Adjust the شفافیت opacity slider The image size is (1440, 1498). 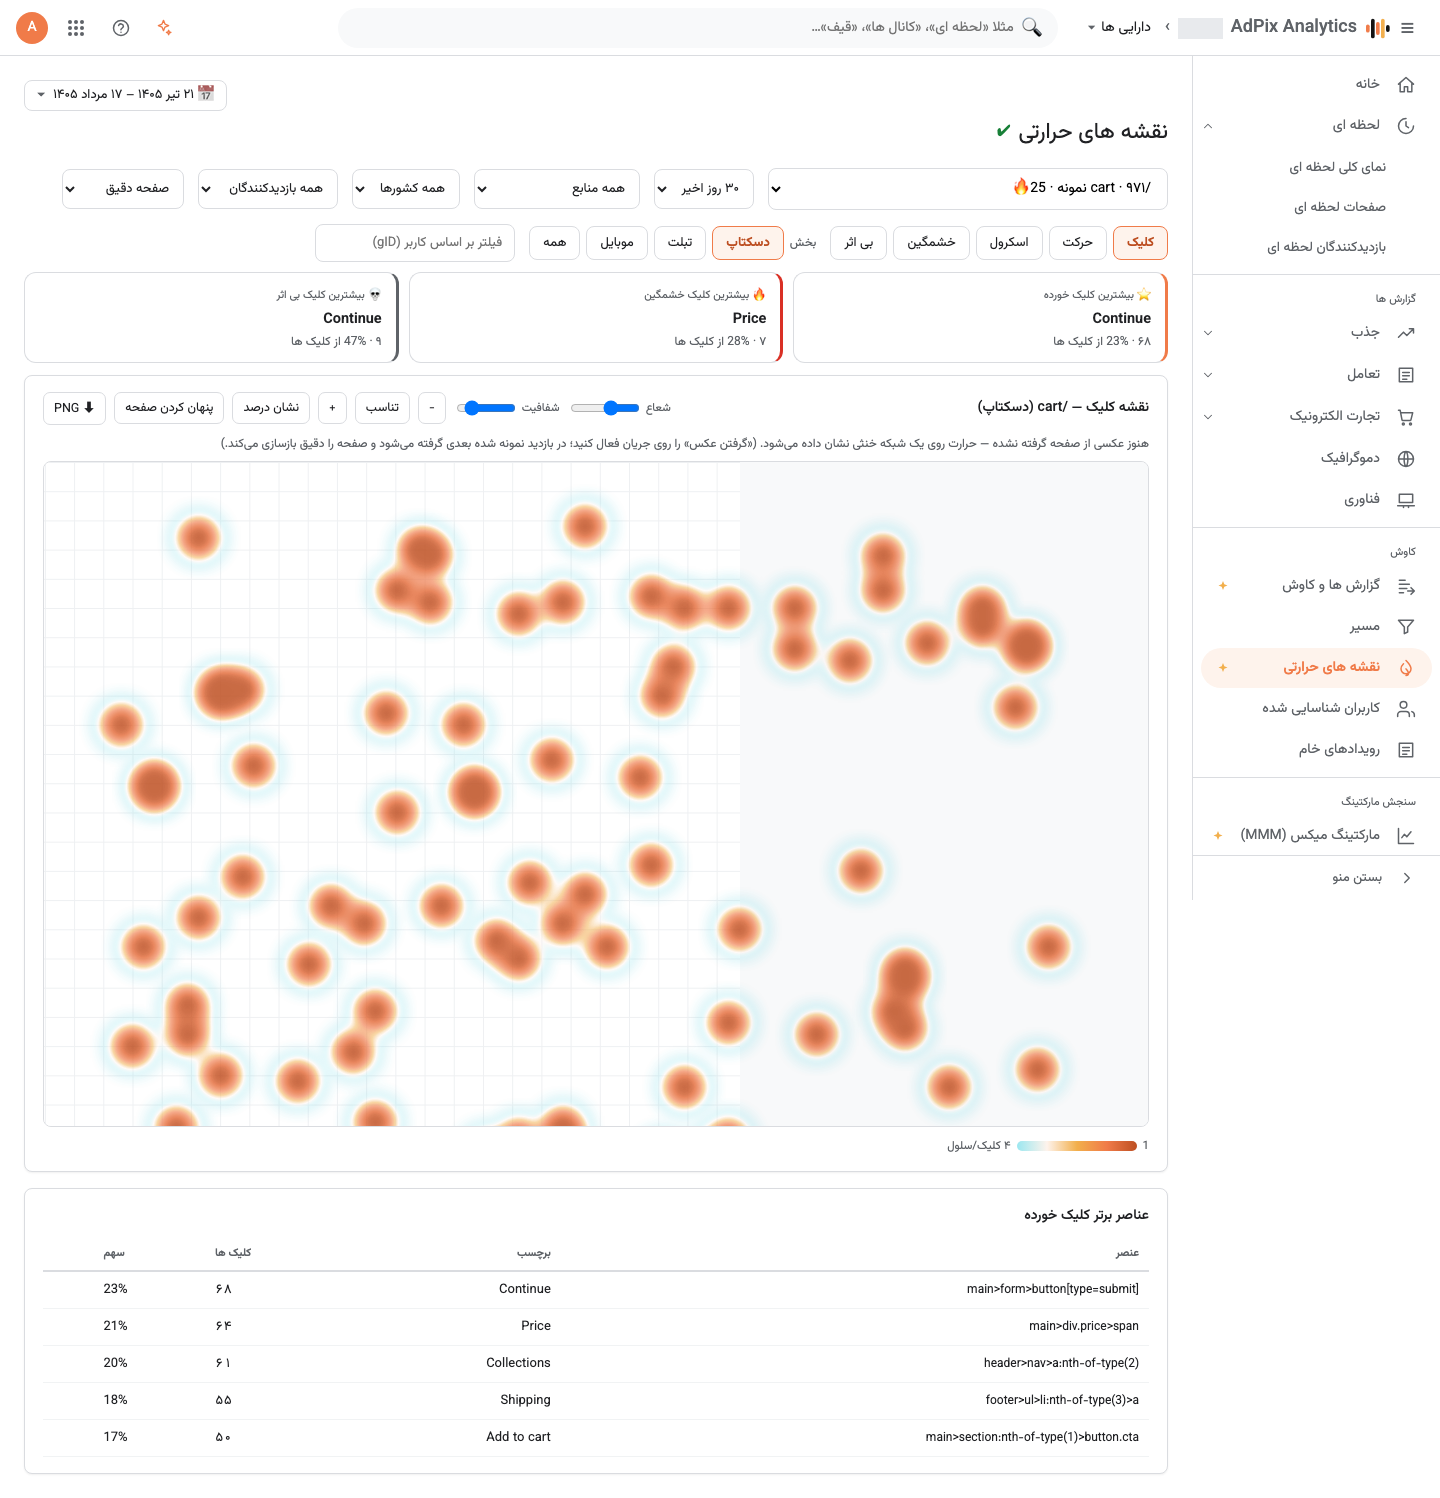click(x=486, y=408)
